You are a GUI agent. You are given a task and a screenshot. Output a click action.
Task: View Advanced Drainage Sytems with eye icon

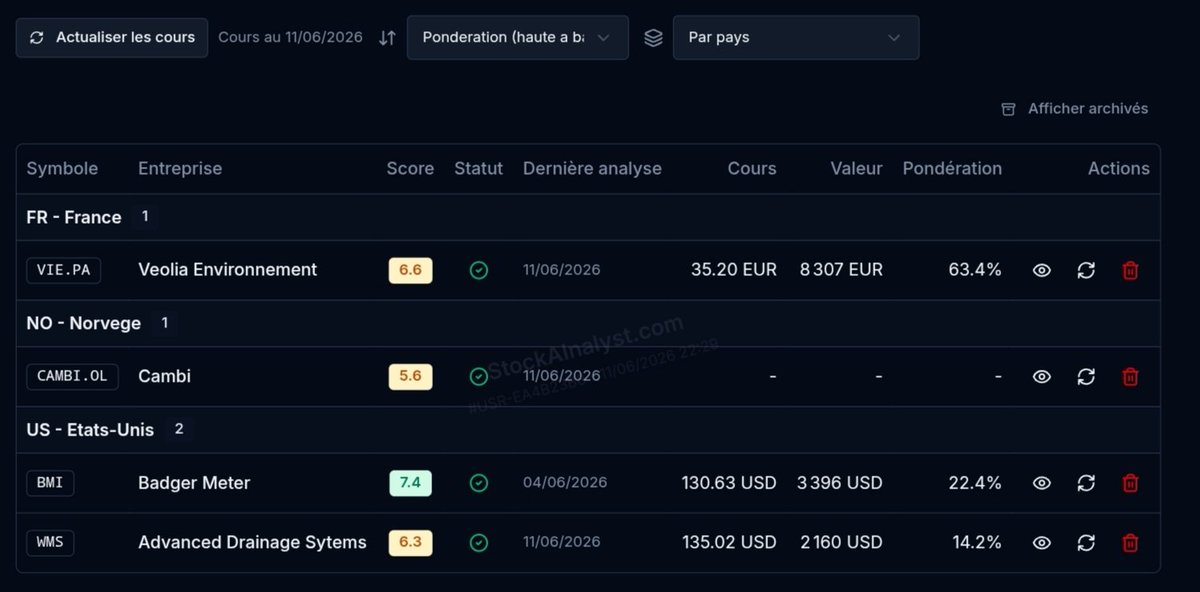(1041, 542)
